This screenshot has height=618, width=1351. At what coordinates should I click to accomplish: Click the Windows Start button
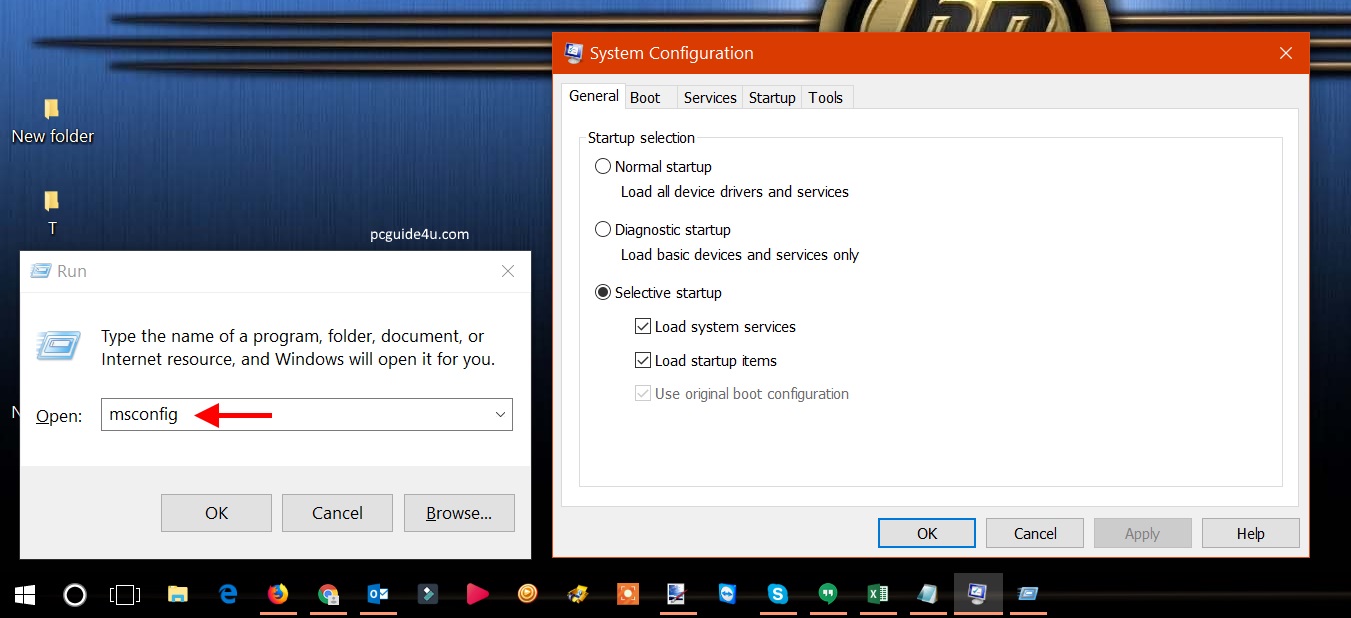point(25,595)
